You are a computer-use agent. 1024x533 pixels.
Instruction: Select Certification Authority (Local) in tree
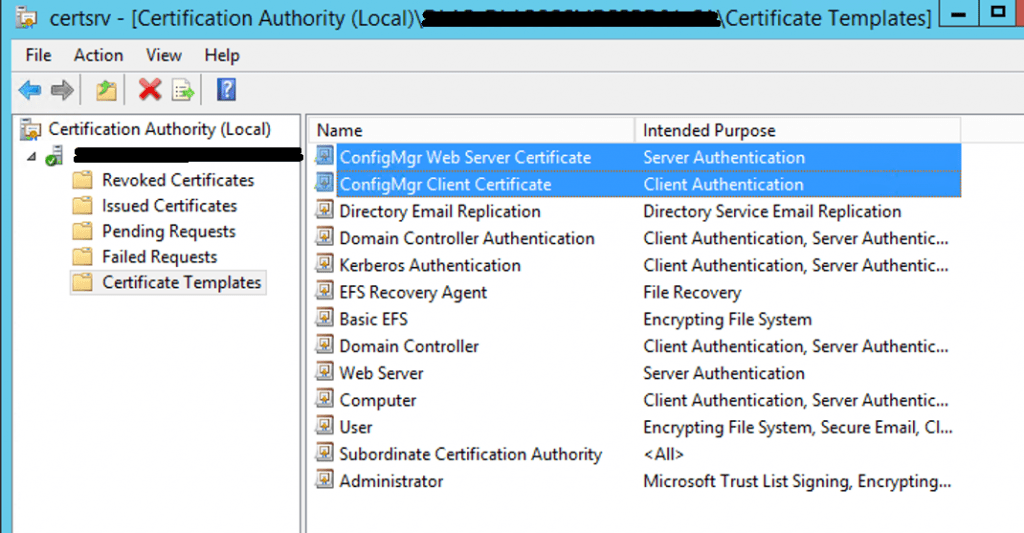tap(159, 129)
